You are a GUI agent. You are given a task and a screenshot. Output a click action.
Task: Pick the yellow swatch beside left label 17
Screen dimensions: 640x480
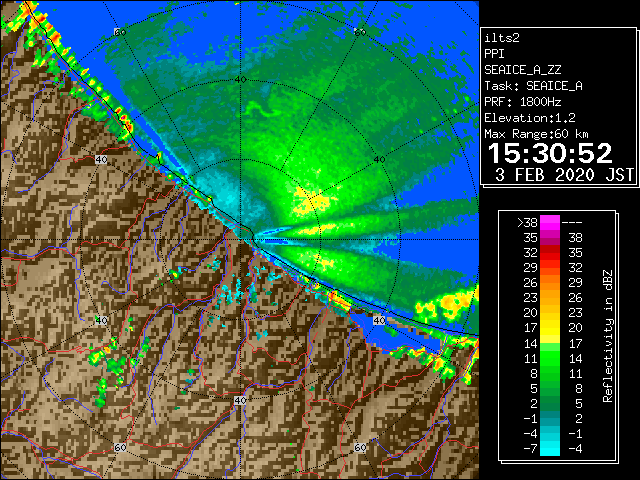pos(550,328)
